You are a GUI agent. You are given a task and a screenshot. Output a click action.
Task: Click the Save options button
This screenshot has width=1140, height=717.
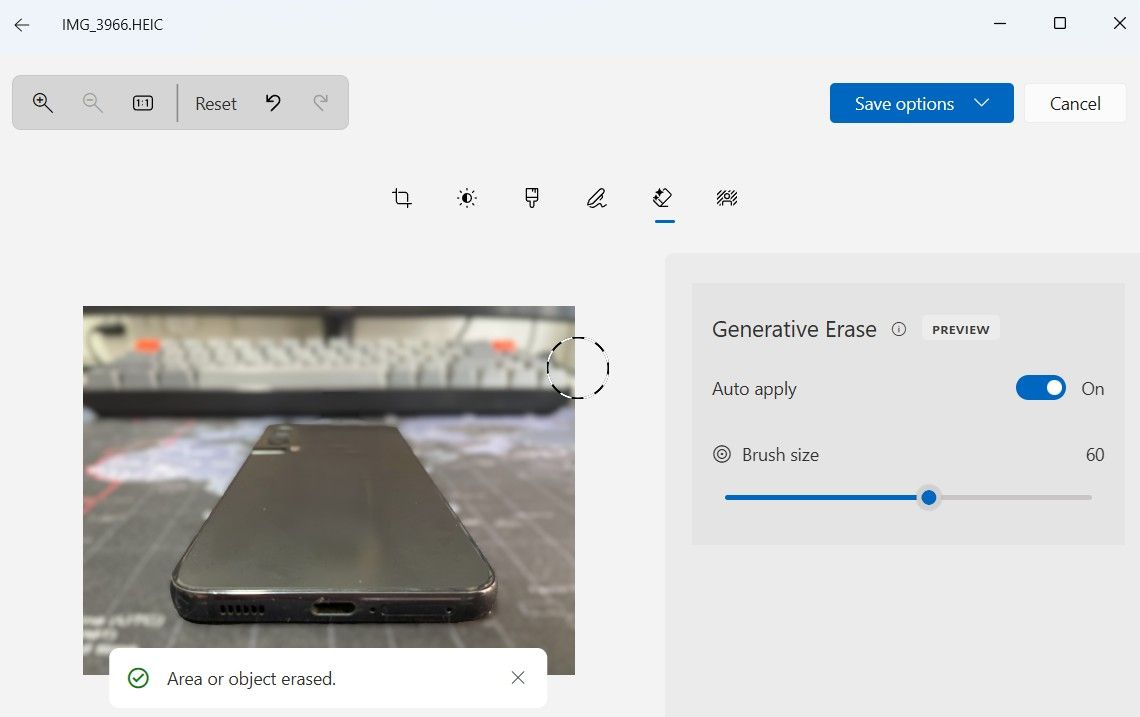pos(904,103)
